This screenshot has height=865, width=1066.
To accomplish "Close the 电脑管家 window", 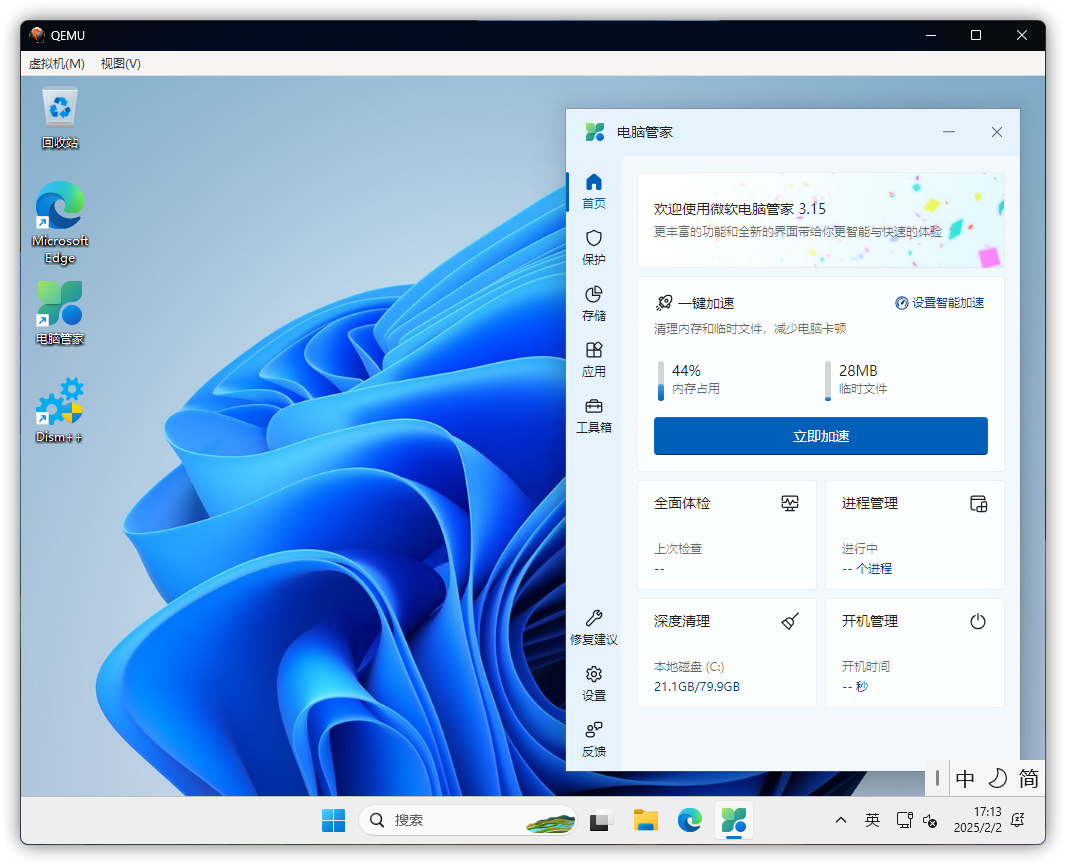I will (x=996, y=132).
